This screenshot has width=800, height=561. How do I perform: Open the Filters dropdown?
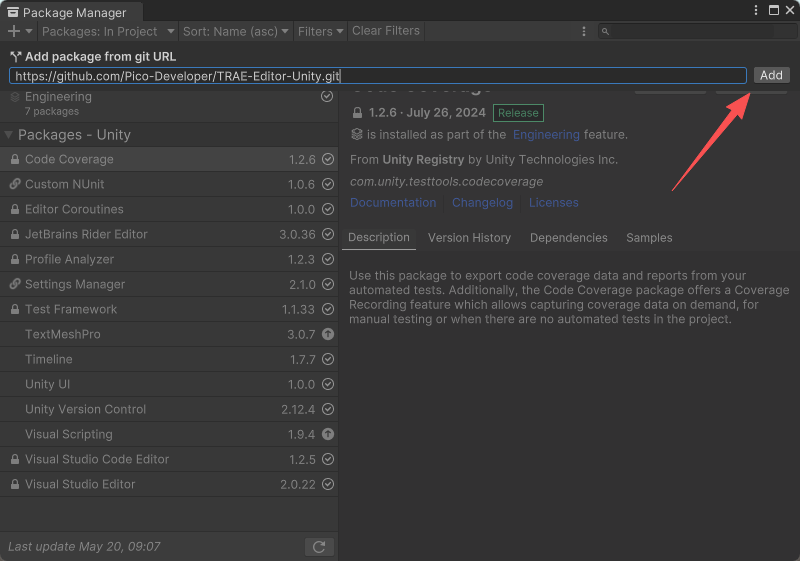pyautogui.click(x=320, y=32)
